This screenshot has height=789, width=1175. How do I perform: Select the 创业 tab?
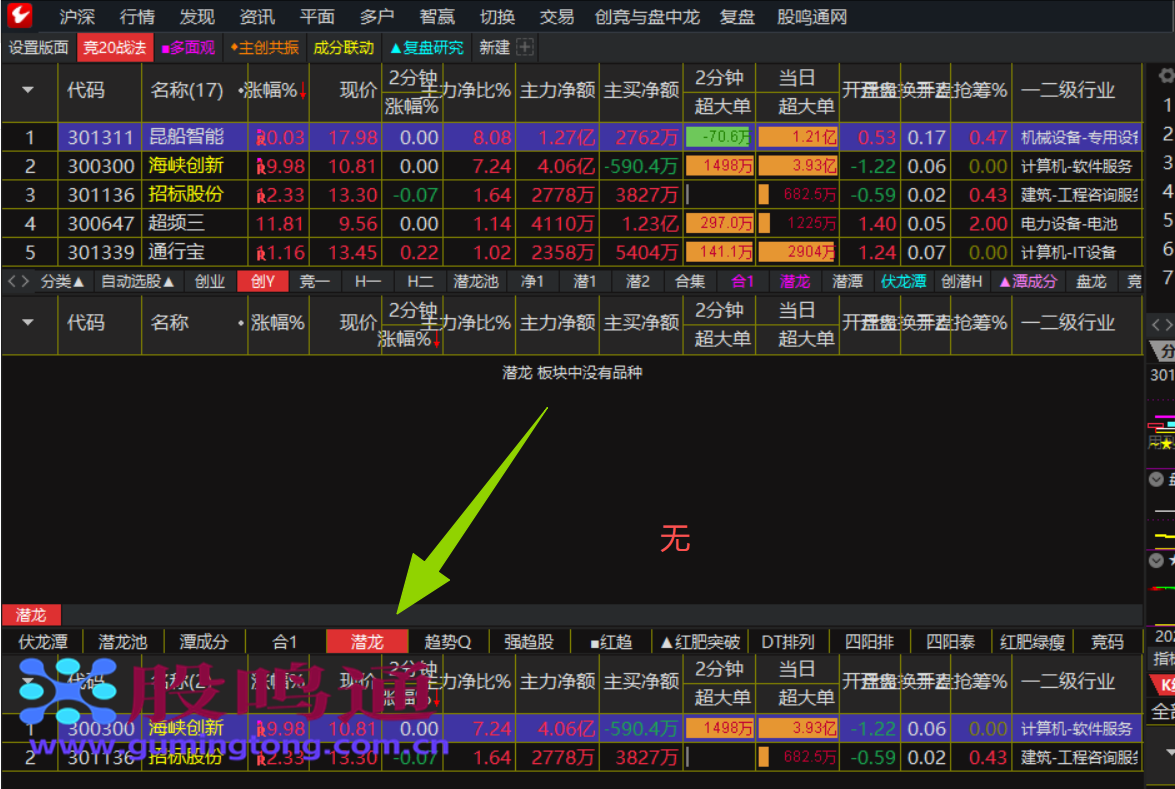pos(210,281)
